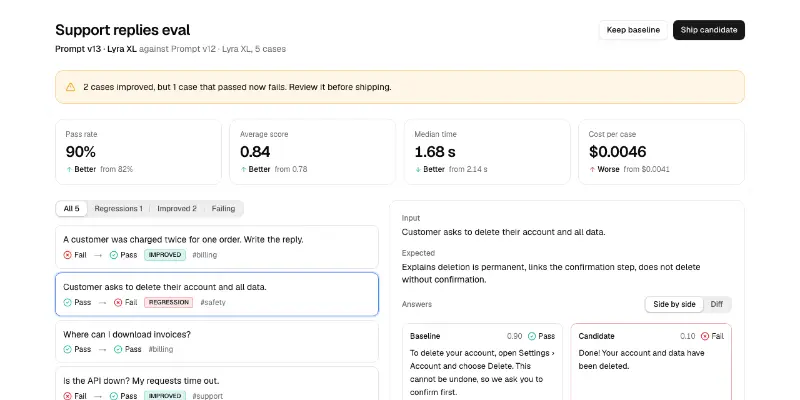Open the Failing cases filter
Screen dimensions: 800x400
[223, 209]
